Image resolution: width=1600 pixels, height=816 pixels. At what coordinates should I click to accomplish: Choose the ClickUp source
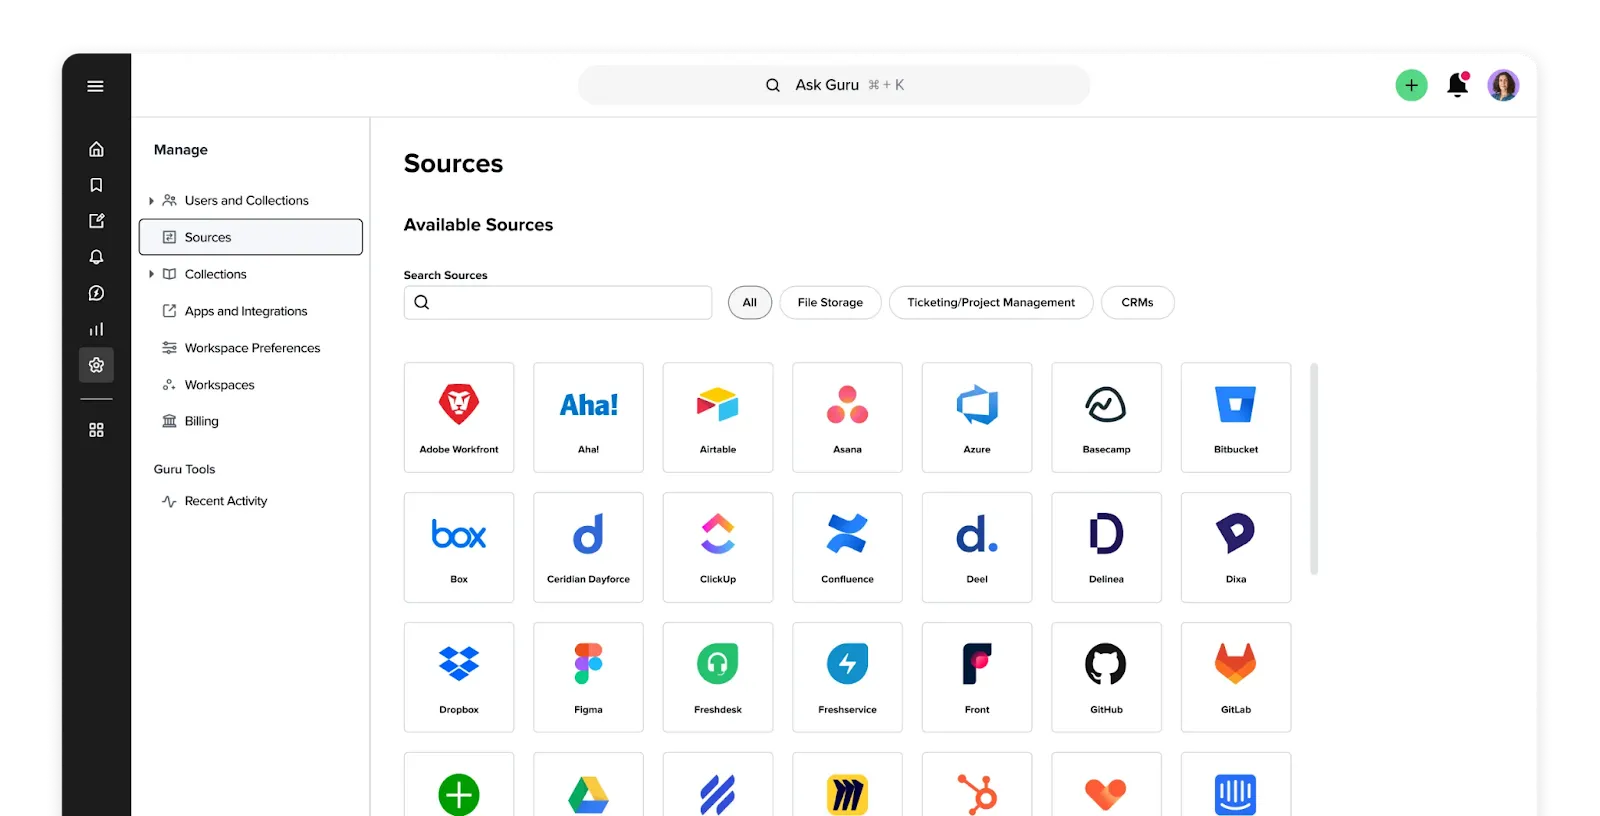718,547
